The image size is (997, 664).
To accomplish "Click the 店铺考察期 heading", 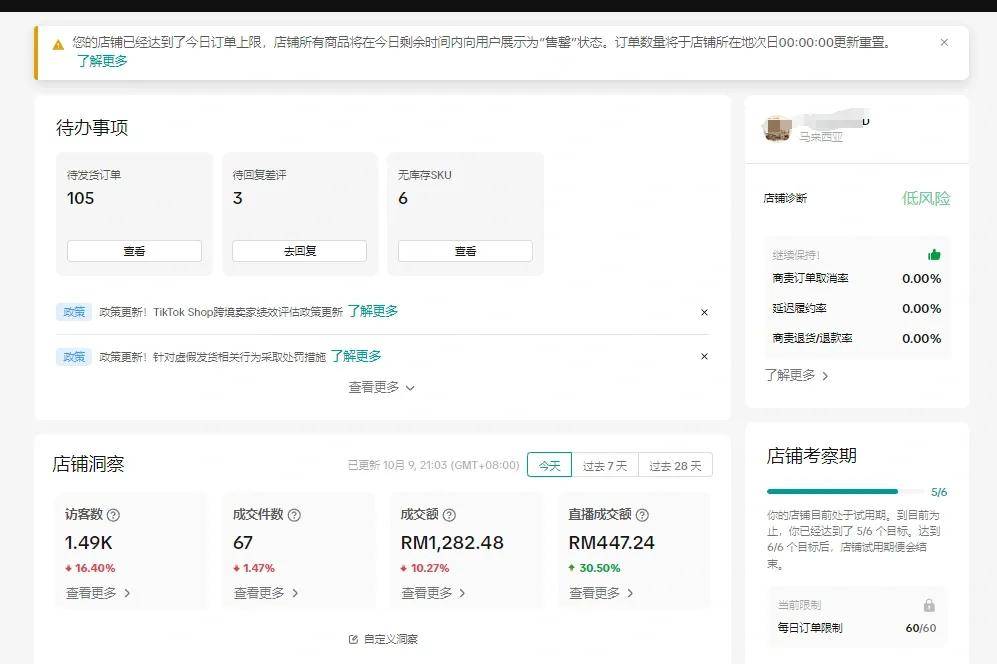I will (811, 456).
